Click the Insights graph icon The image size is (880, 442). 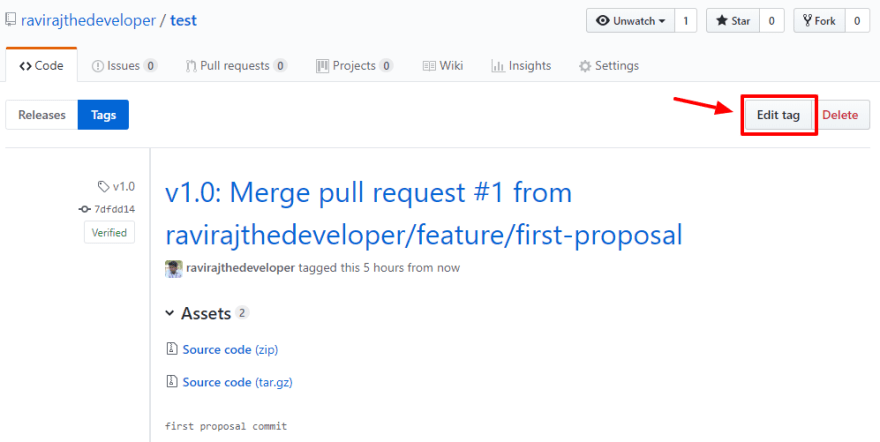pos(498,66)
